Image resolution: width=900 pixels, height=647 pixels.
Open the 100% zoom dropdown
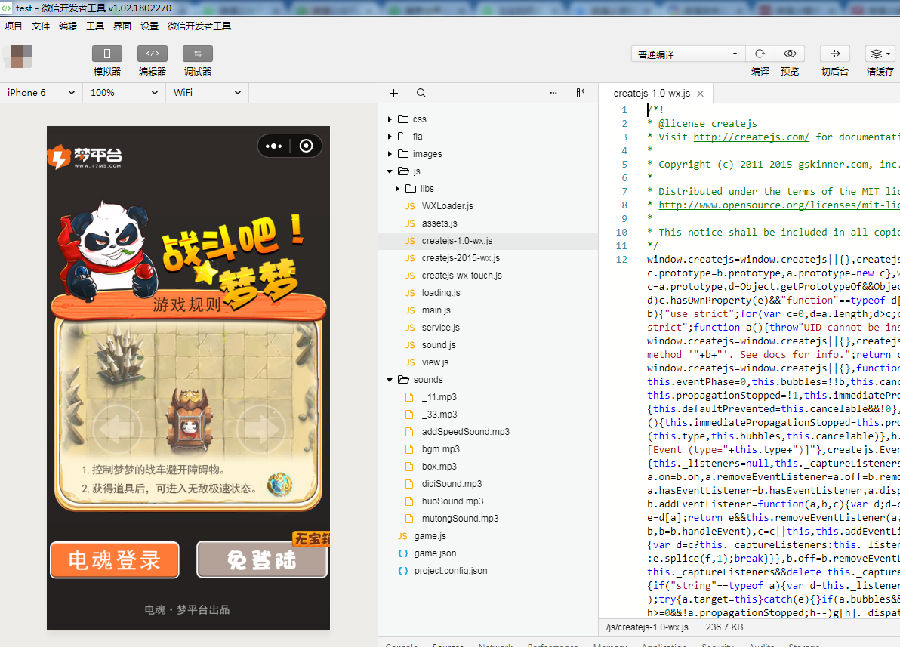124,92
